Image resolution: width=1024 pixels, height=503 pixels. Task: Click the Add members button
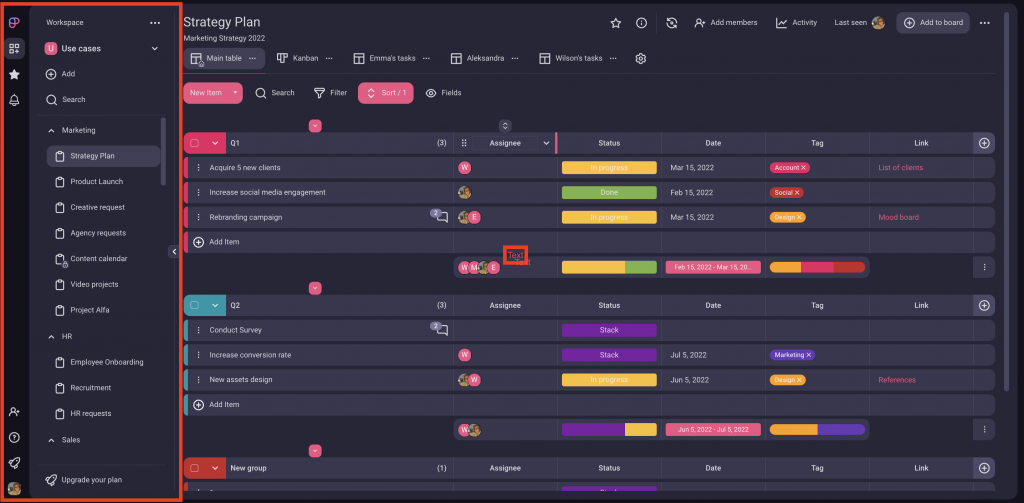(x=725, y=23)
